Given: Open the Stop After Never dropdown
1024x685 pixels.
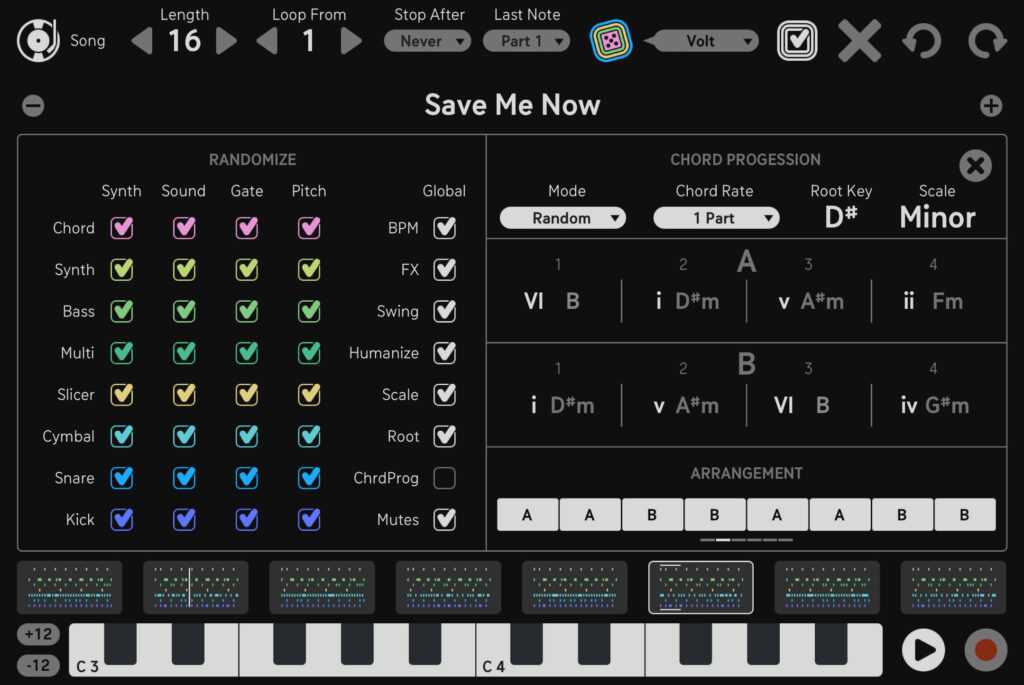Looking at the screenshot, I should [427, 41].
